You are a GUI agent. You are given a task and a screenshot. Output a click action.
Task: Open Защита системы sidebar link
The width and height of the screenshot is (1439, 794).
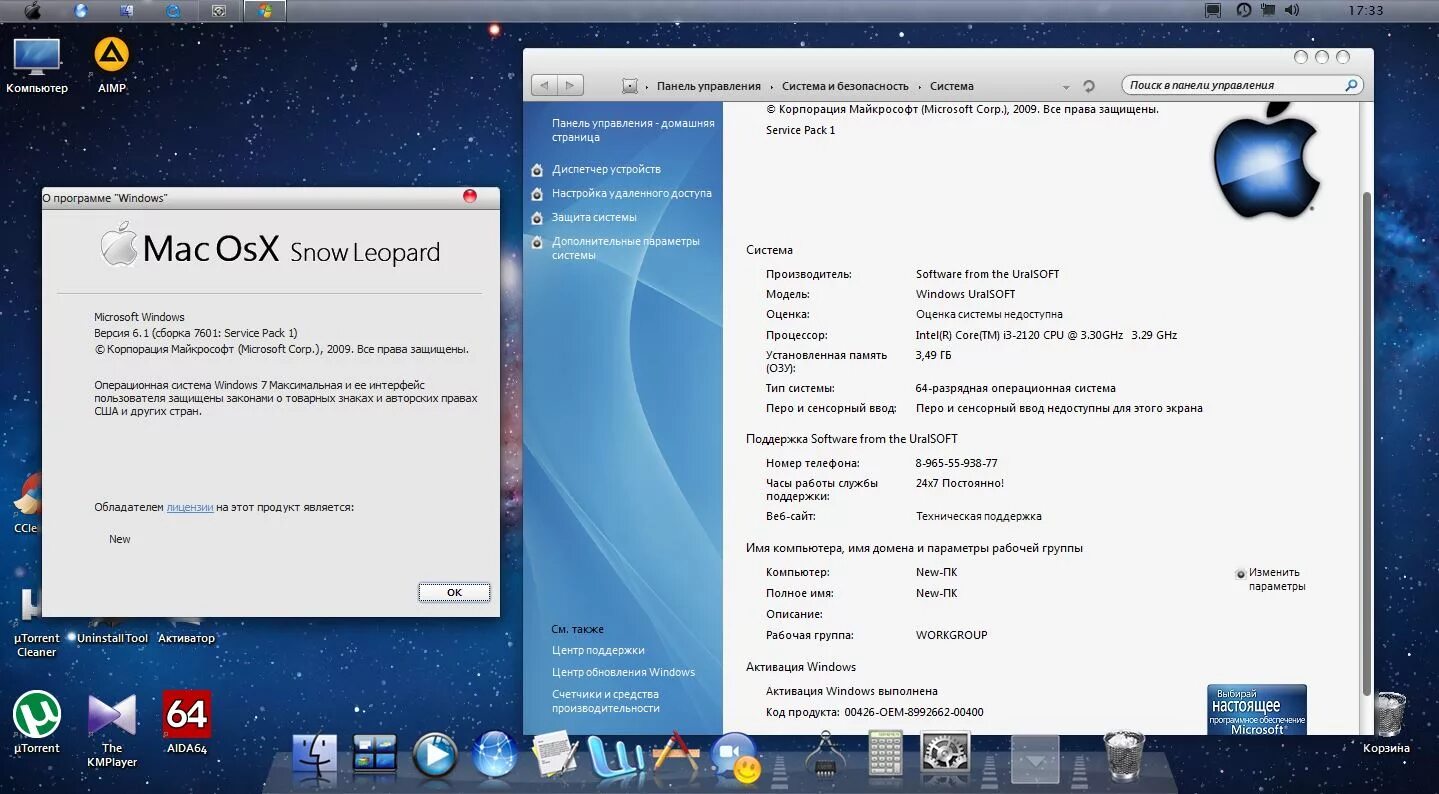(x=594, y=217)
